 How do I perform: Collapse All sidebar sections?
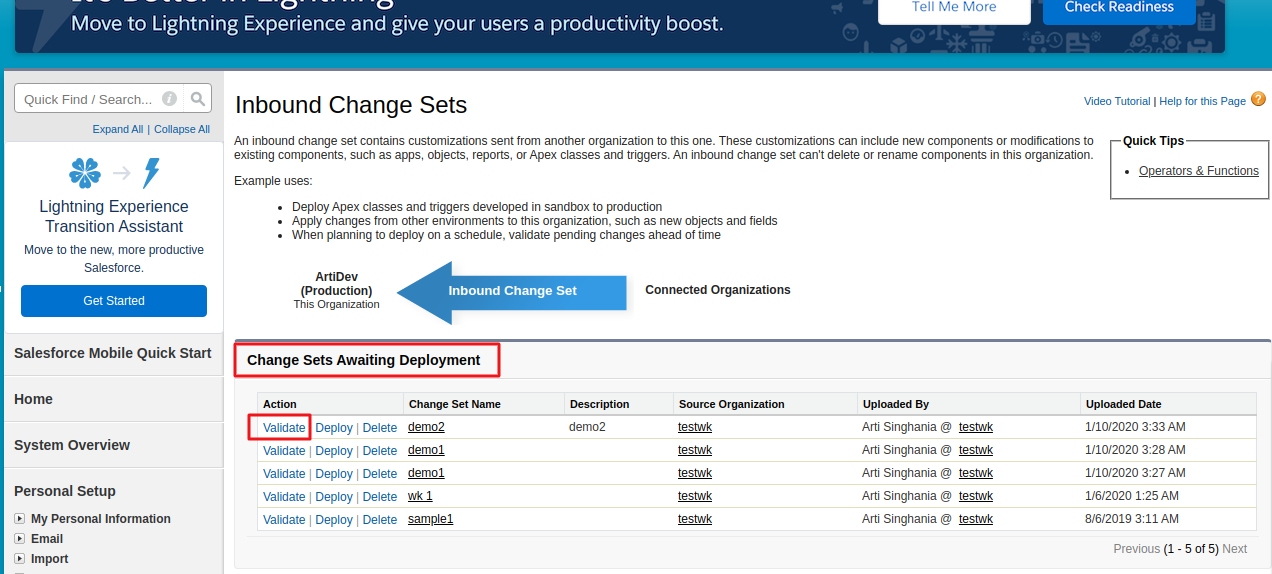click(x=182, y=129)
